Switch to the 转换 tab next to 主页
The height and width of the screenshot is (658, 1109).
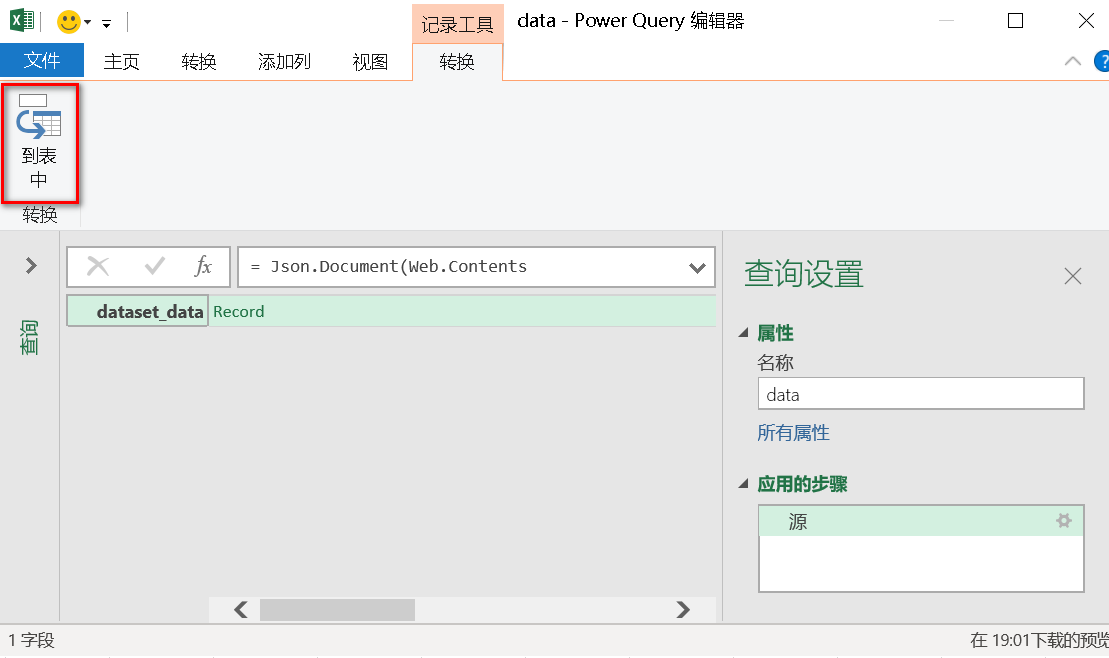pos(199,62)
